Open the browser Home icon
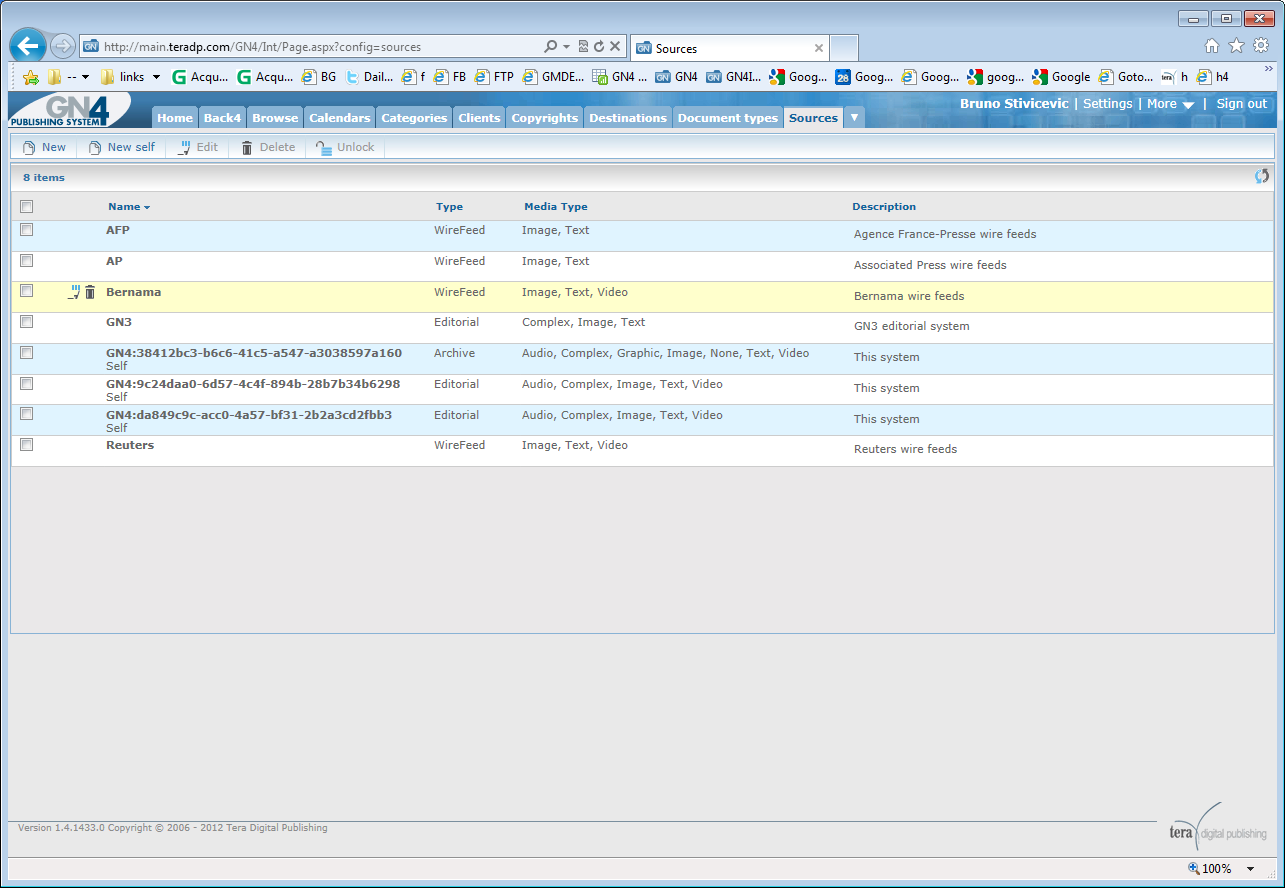This screenshot has height=888, width=1285. point(1212,46)
